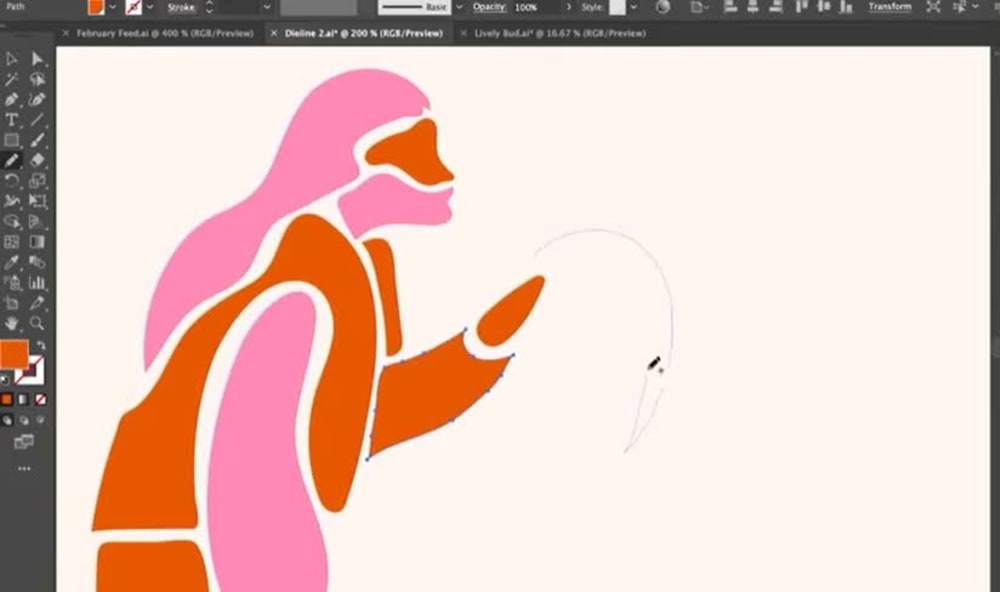1000x592 pixels.
Task: Select the Direct Selection tool
Action: pos(37,59)
